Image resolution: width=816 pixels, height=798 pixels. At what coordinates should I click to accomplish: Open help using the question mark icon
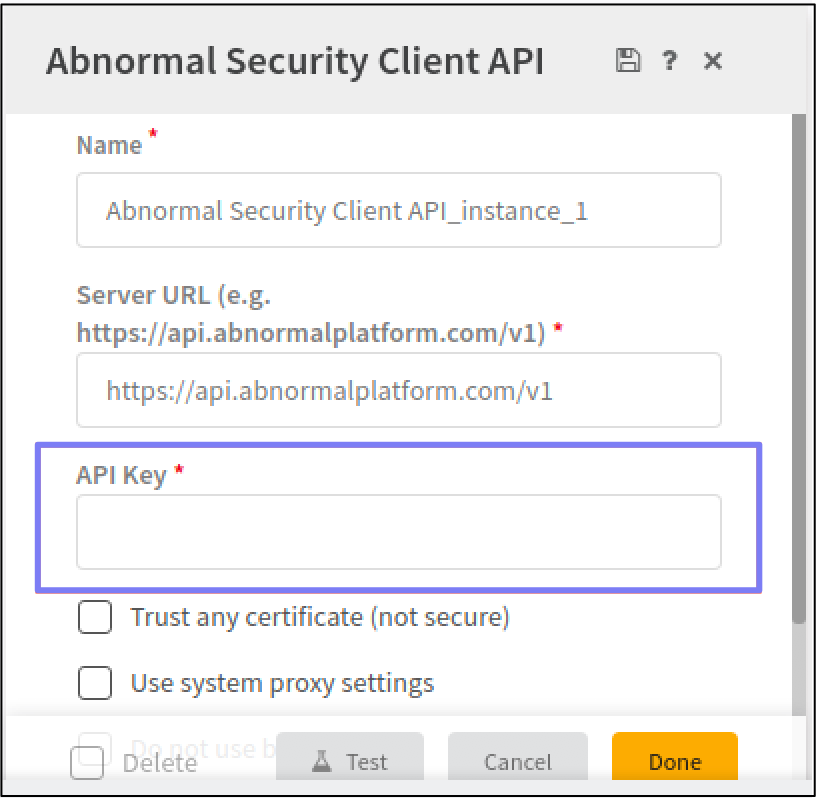(x=668, y=61)
